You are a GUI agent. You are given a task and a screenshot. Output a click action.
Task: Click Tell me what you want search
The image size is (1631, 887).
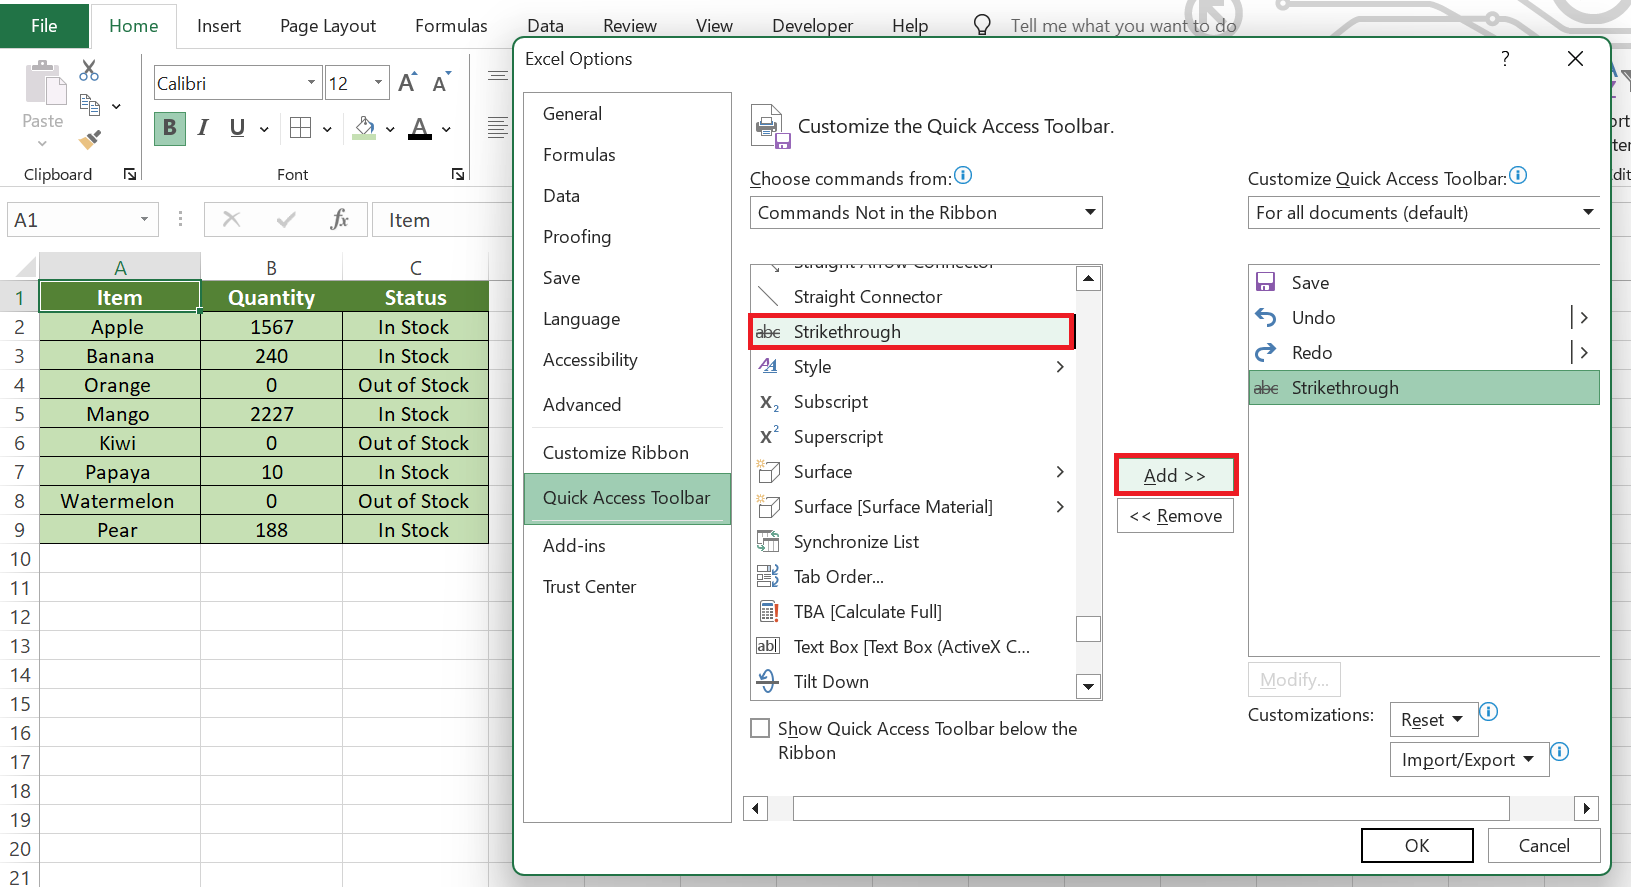pyautogui.click(x=1123, y=26)
